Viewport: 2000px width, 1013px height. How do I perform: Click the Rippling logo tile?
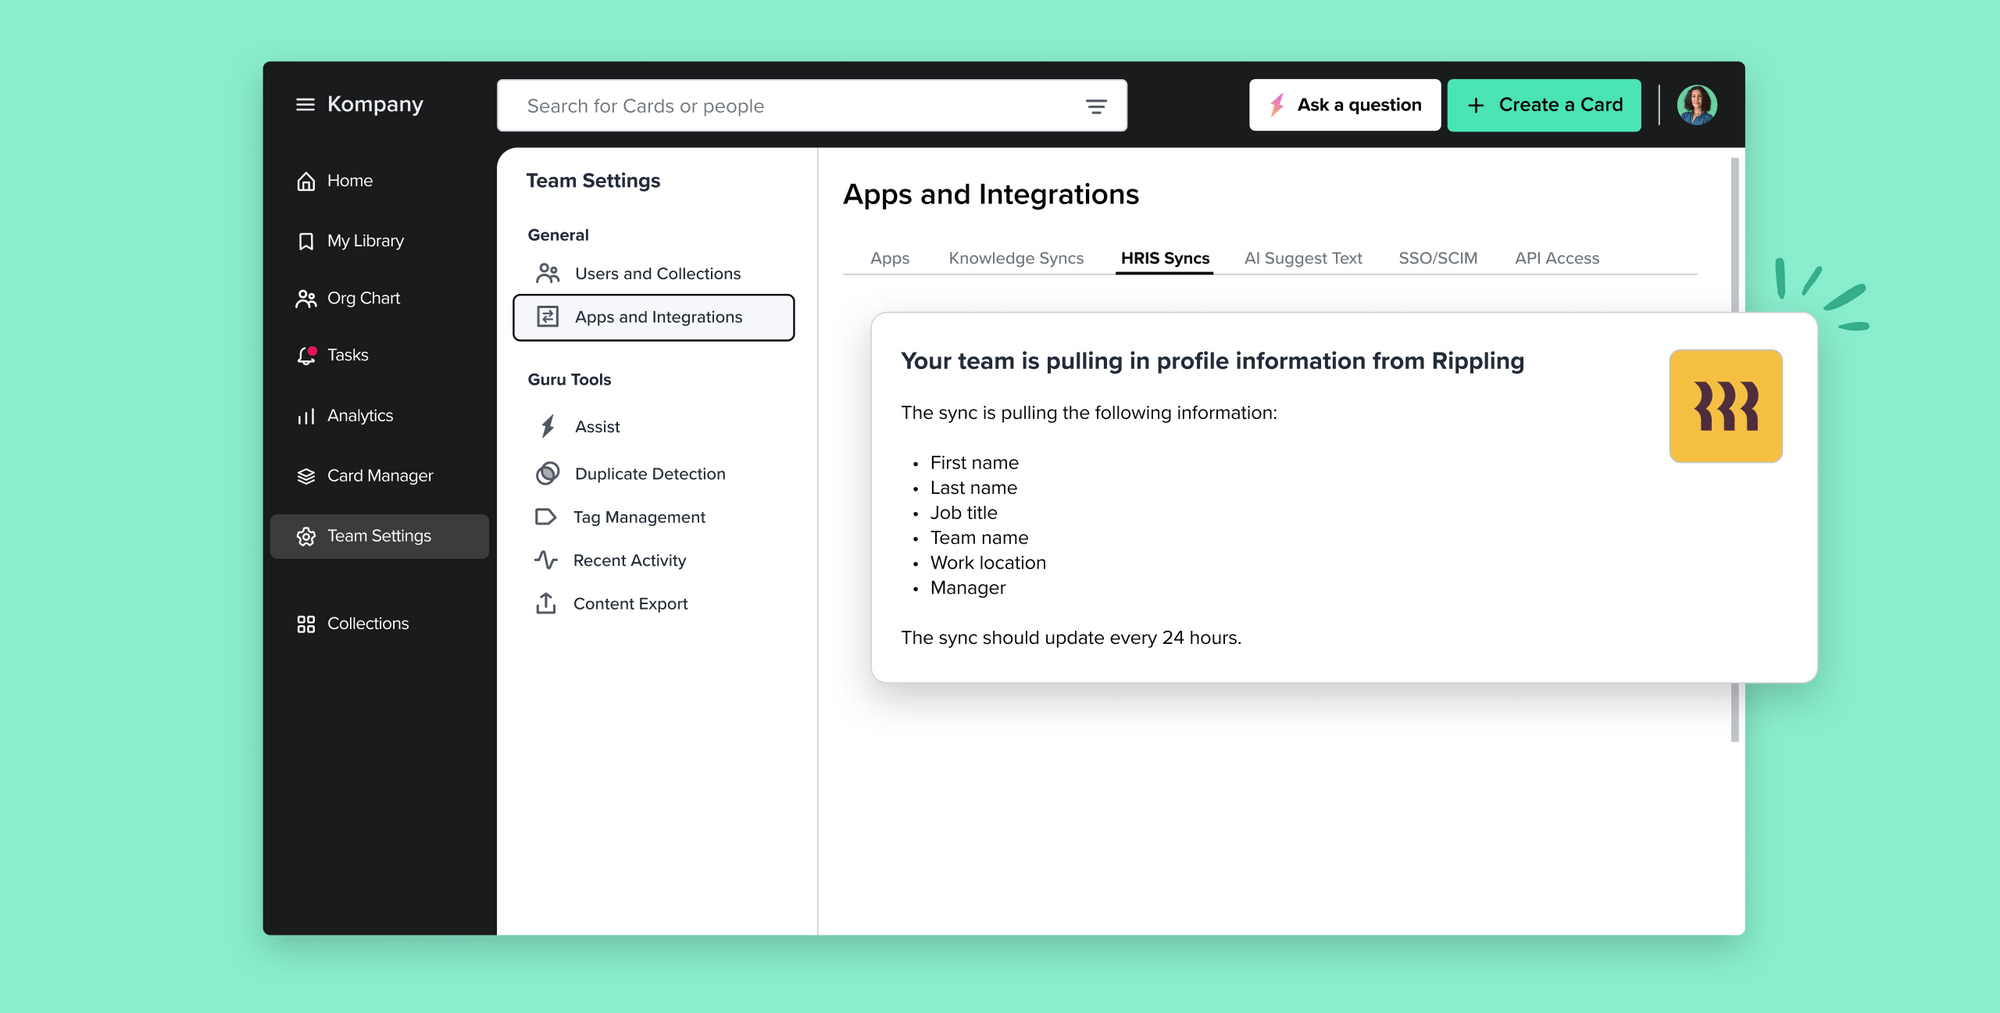pyautogui.click(x=1725, y=407)
